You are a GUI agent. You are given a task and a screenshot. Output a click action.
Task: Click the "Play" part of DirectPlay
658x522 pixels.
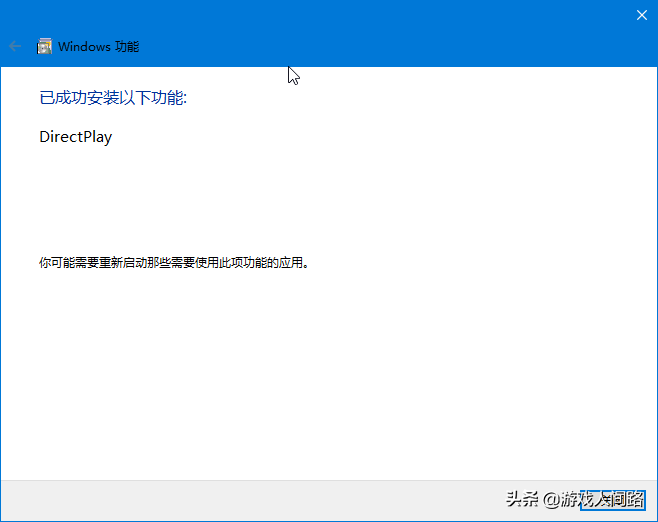coord(96,137)
